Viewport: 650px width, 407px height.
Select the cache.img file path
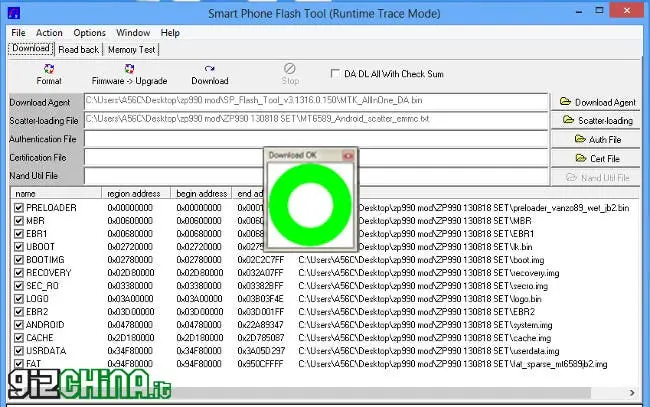click(x=424, y=338)
